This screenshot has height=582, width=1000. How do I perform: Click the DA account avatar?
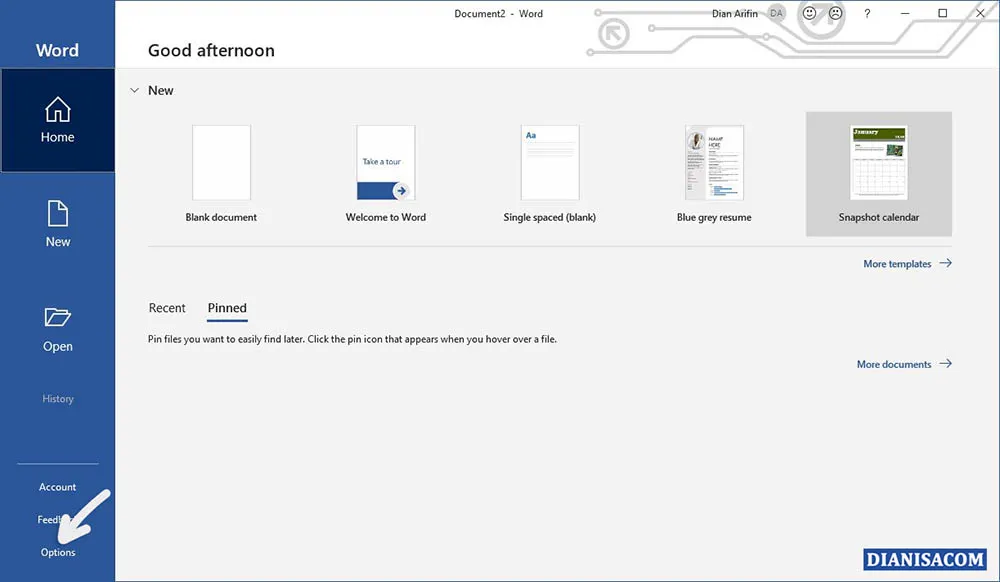tap(776, 13)
